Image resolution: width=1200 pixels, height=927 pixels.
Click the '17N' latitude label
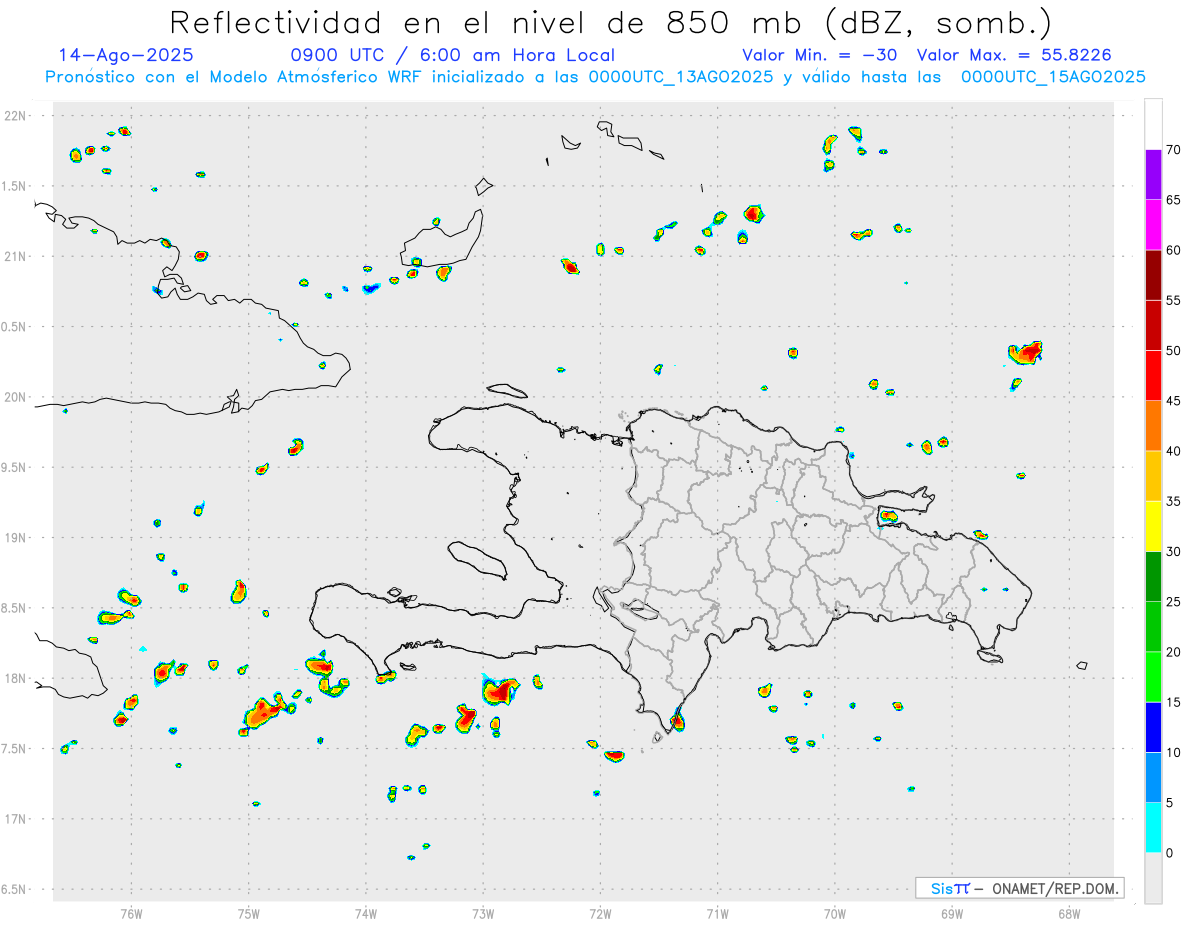16,819
